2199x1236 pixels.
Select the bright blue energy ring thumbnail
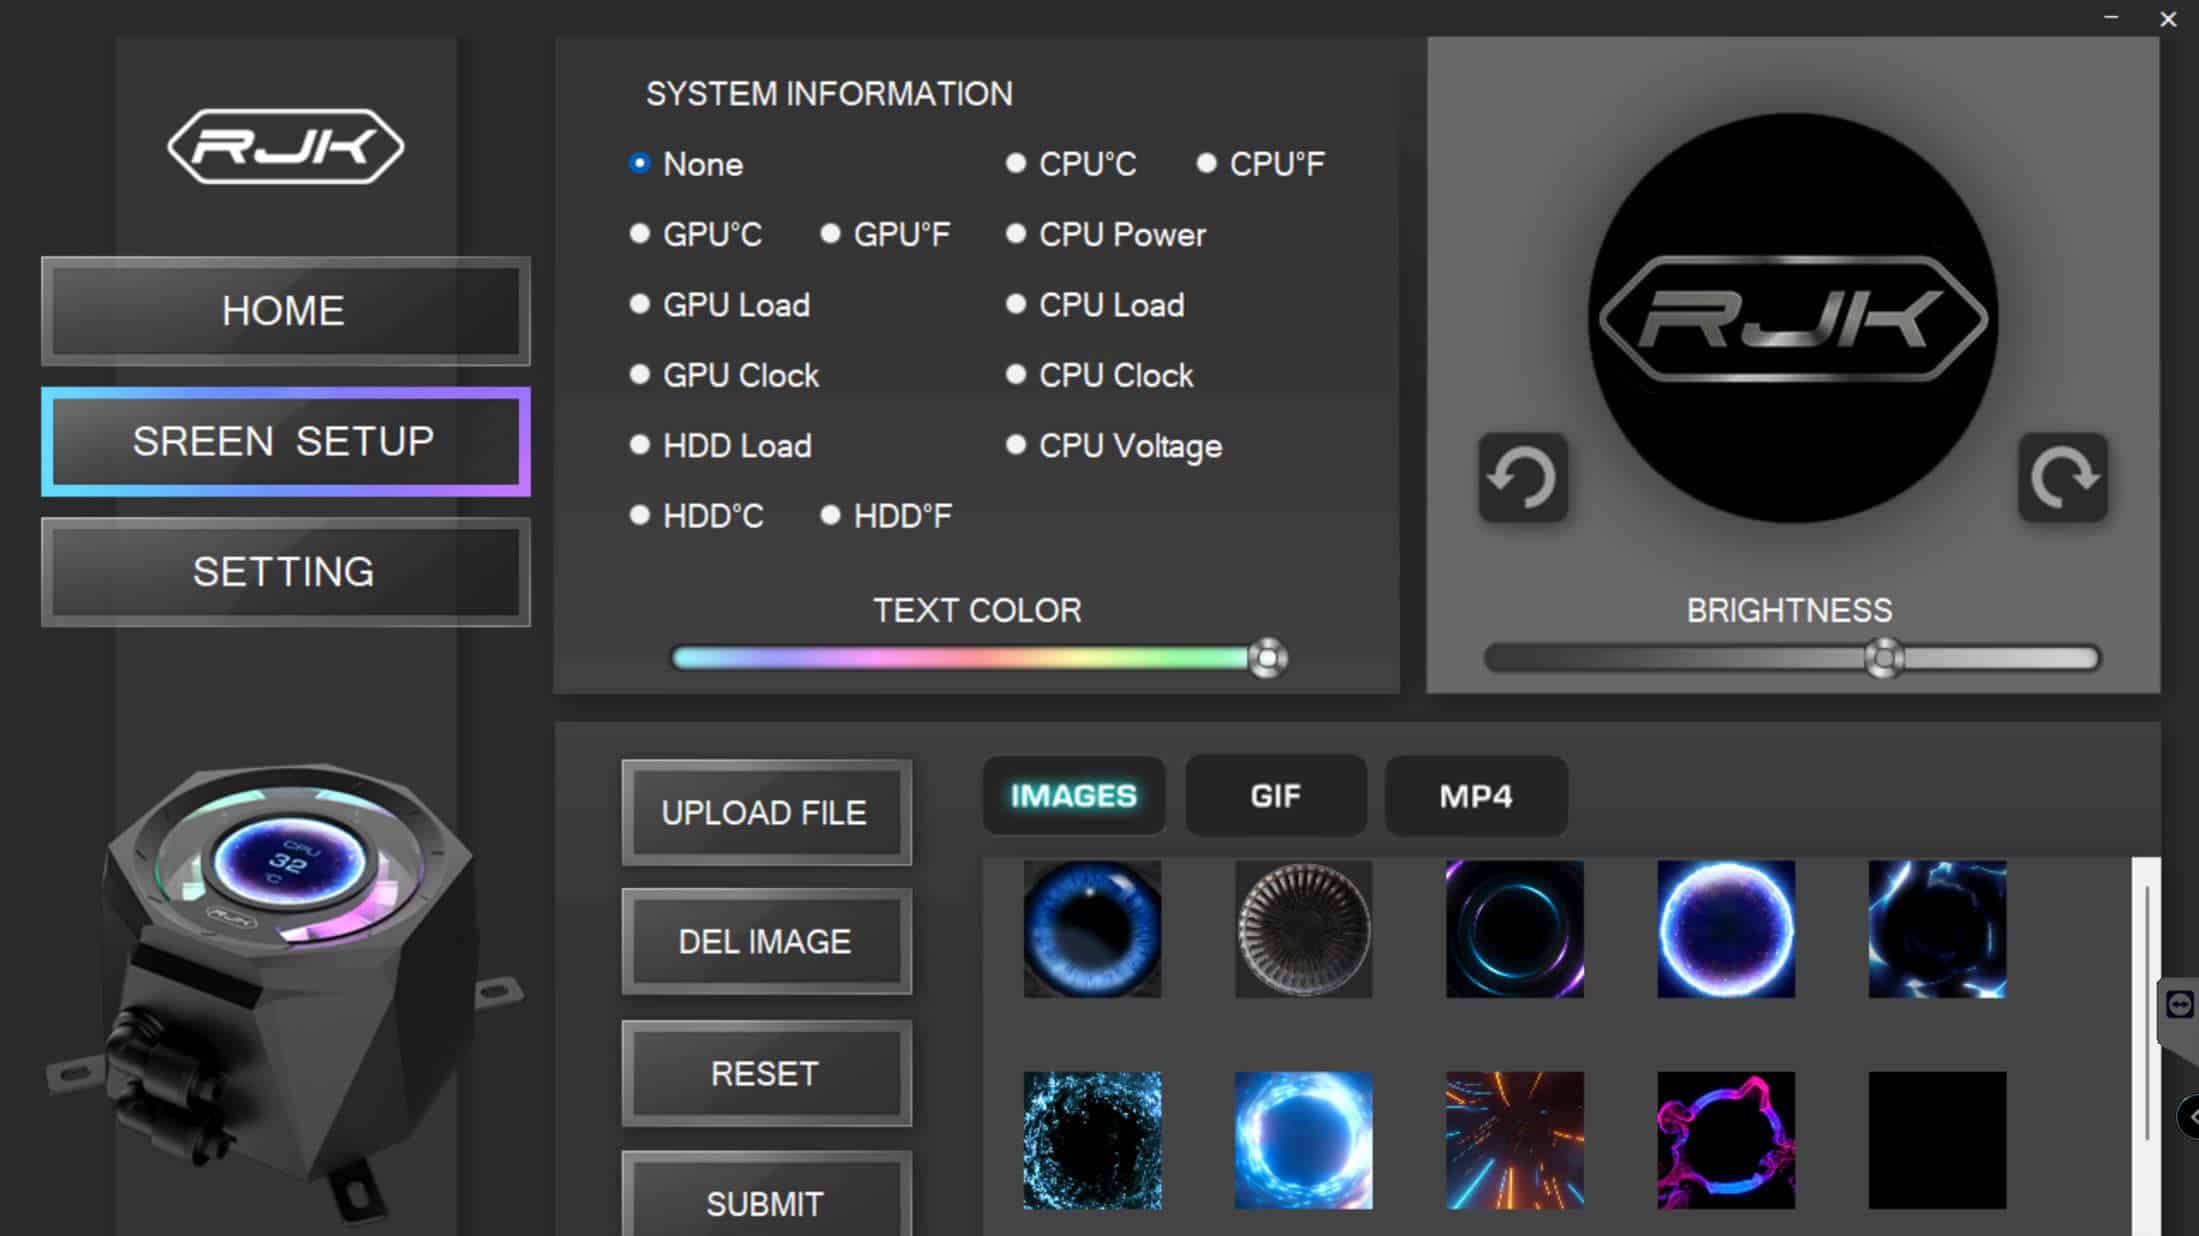pos(1303,1141)
